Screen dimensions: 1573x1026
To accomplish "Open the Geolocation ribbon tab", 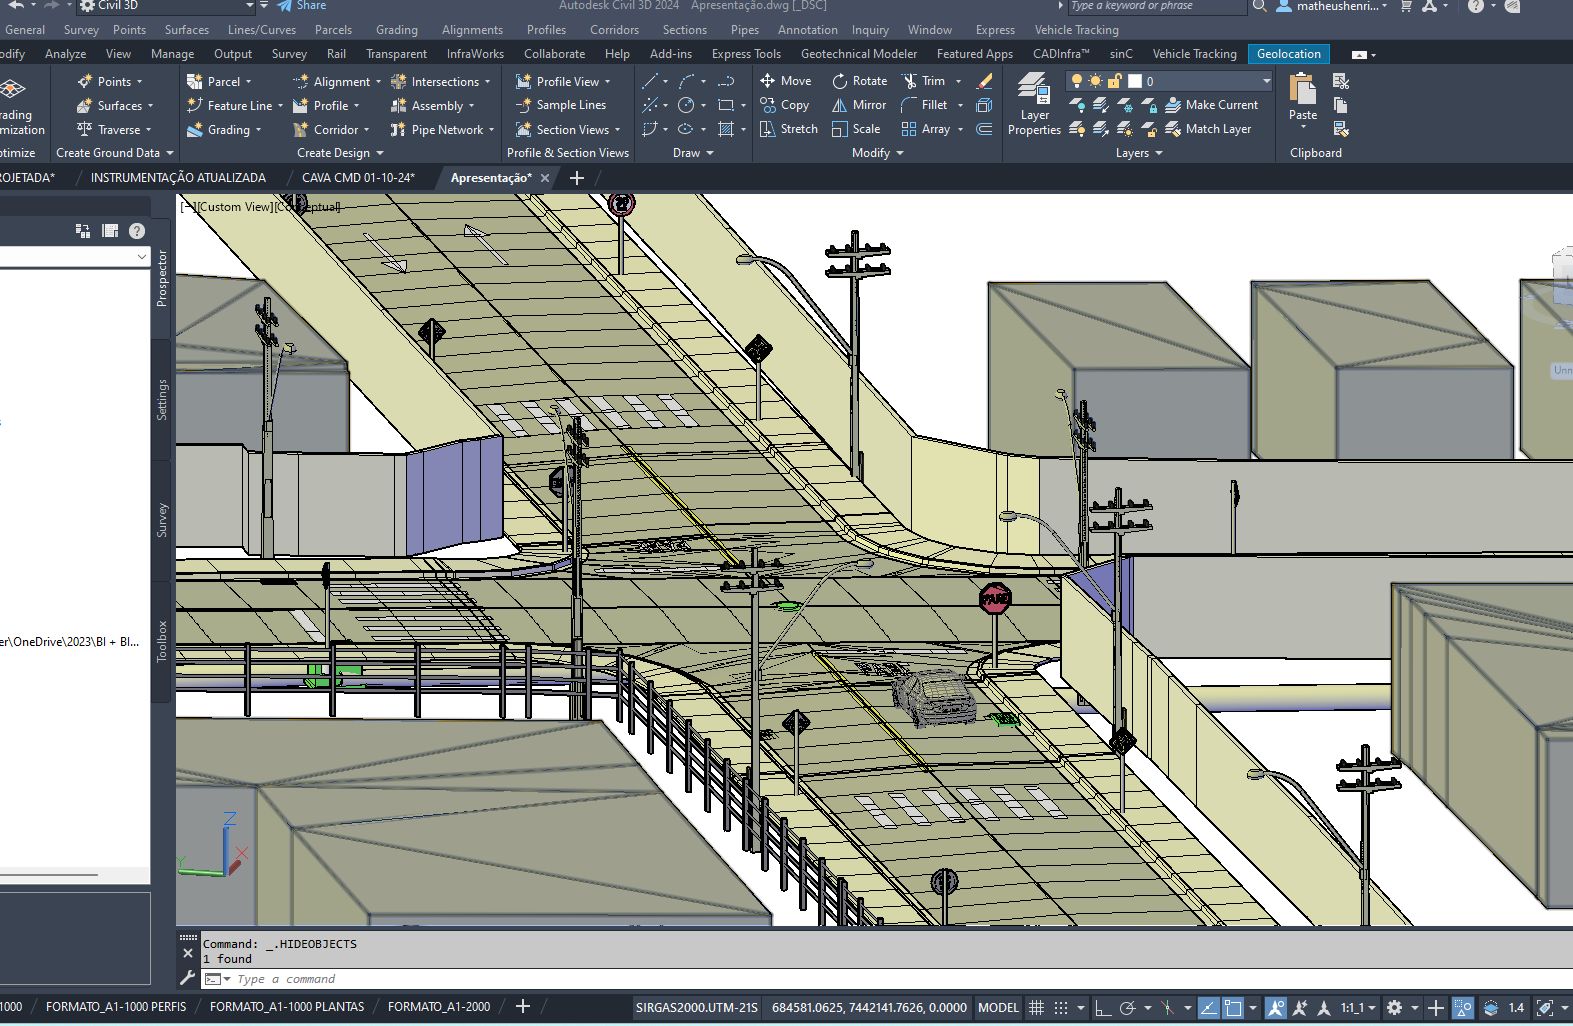I will pyautogui.click(x=1288, y=54).
